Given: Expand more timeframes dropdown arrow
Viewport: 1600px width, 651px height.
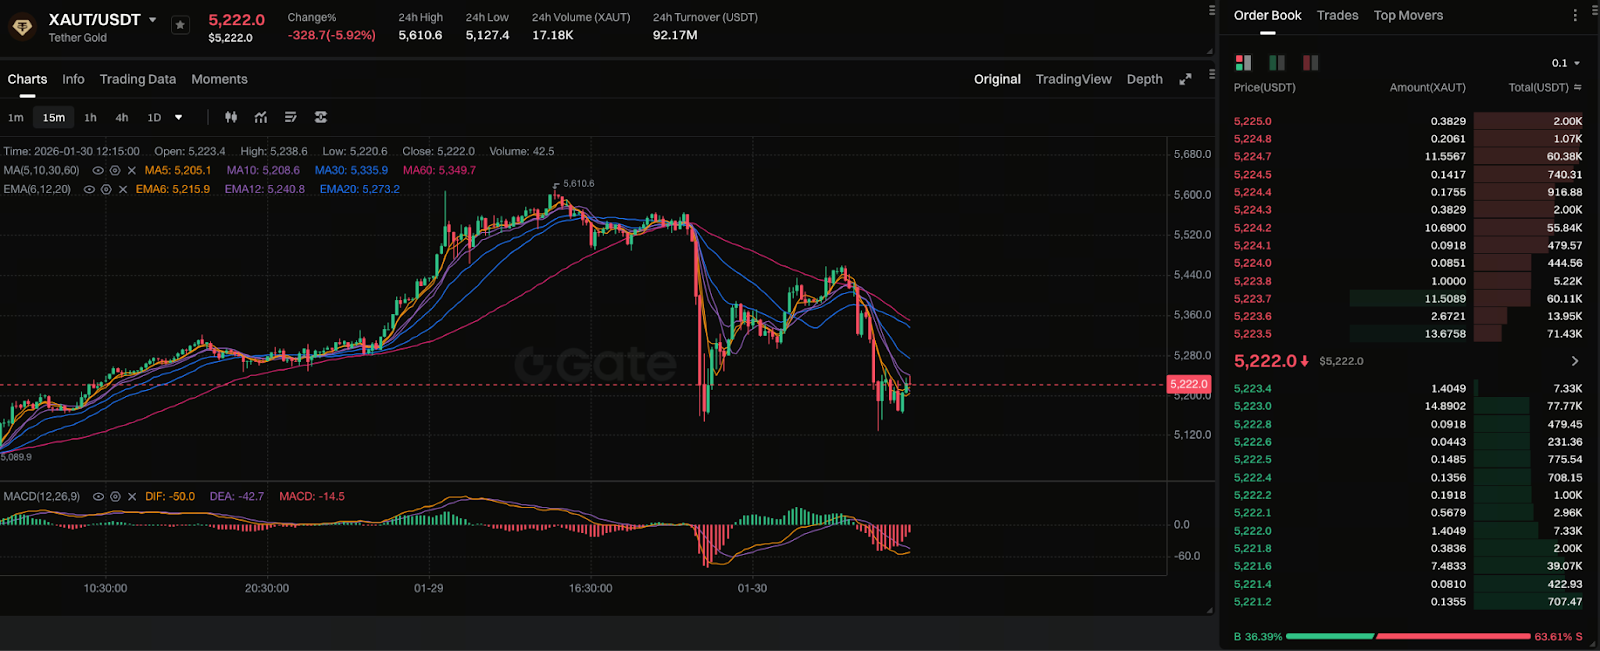Looking at the screenshot, I should [179, 117].
